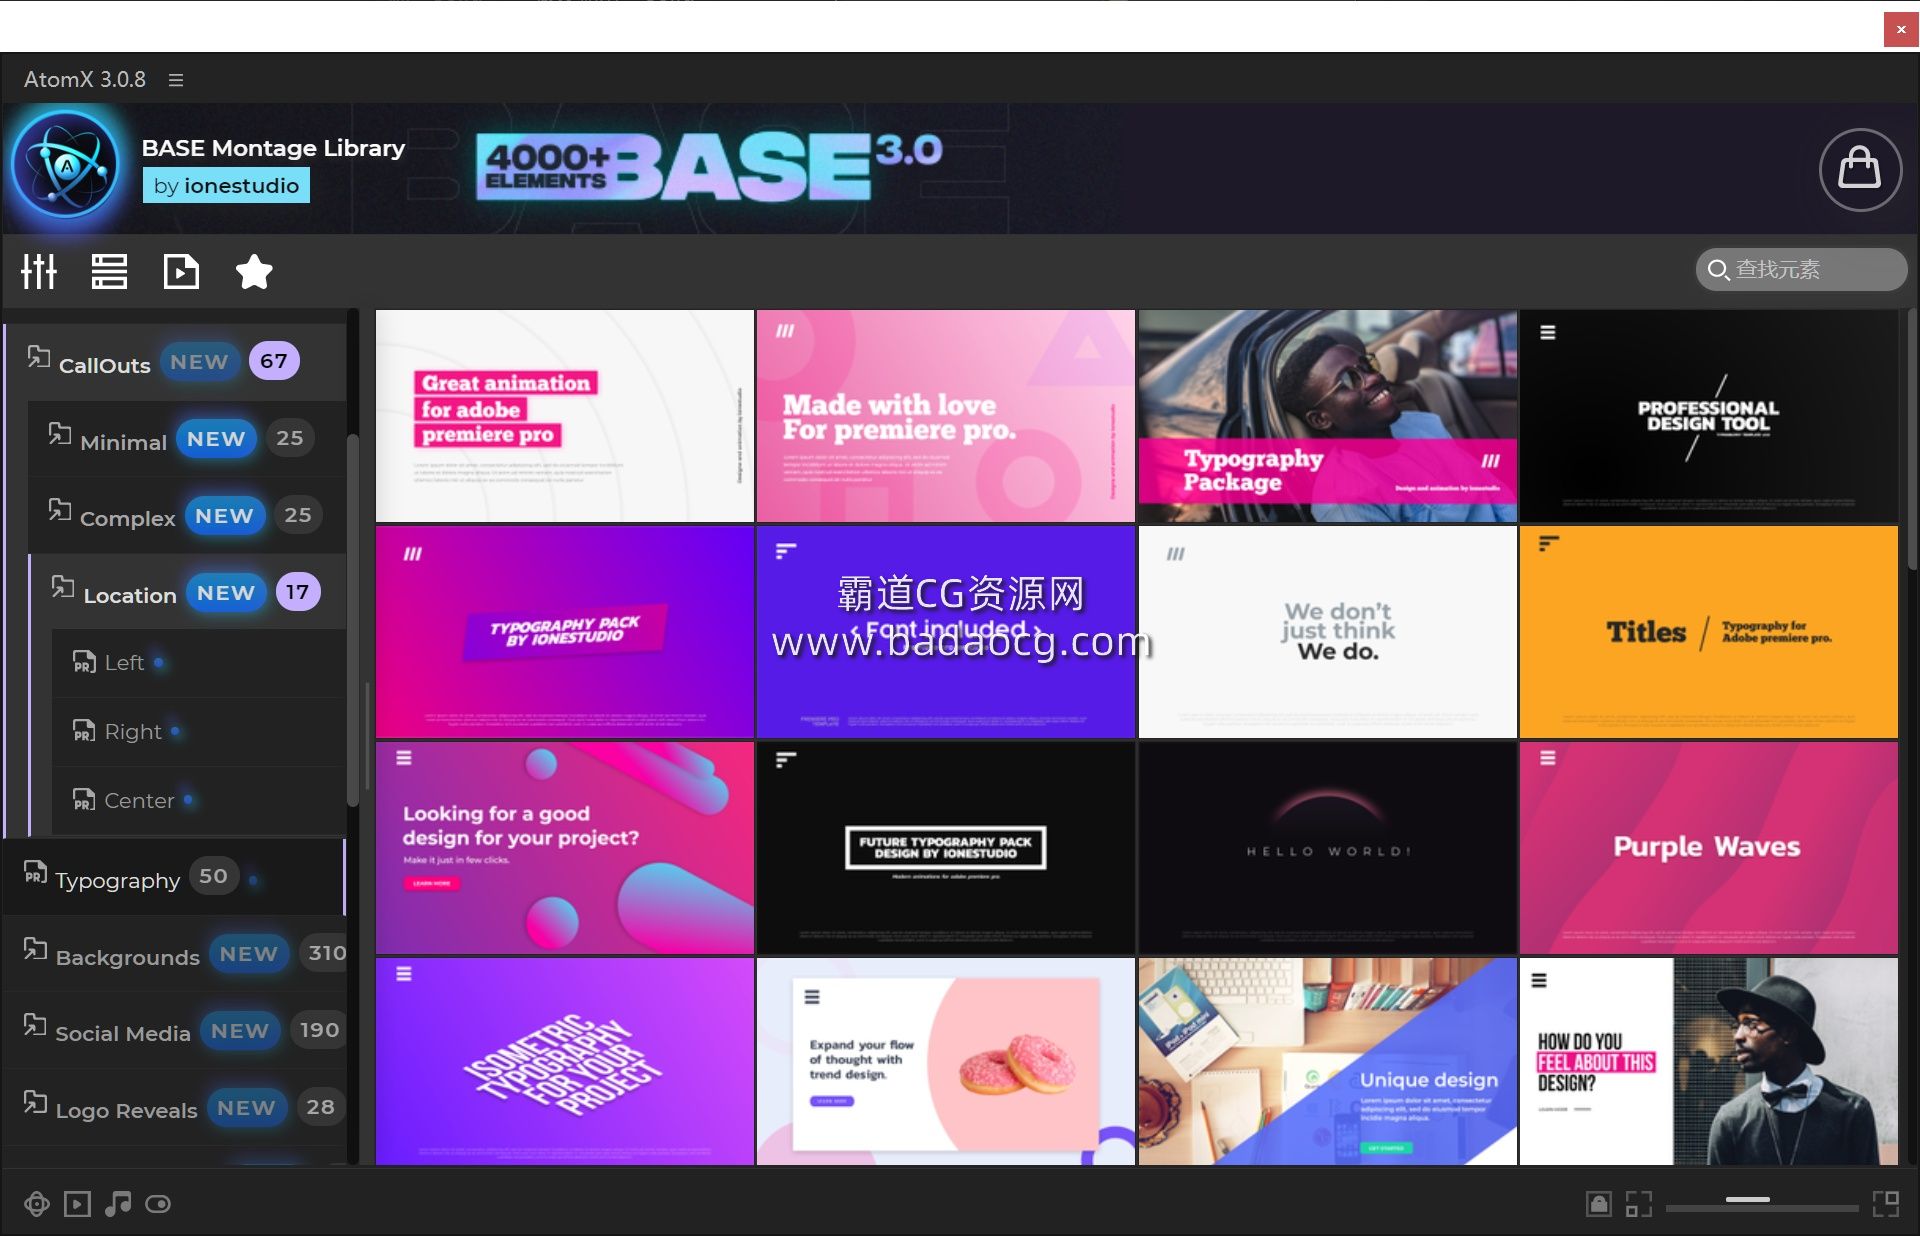Image resolution: width=1920 pixels, height=1236 pixels.
Task: Click the Minimal folder icon
Action: point(60,434)
